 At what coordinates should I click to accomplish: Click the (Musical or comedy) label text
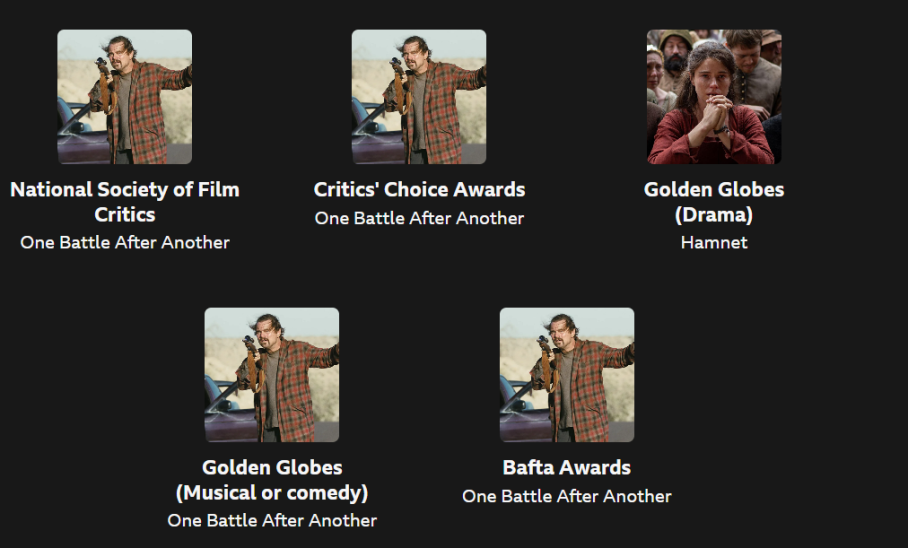click(272, 493)
